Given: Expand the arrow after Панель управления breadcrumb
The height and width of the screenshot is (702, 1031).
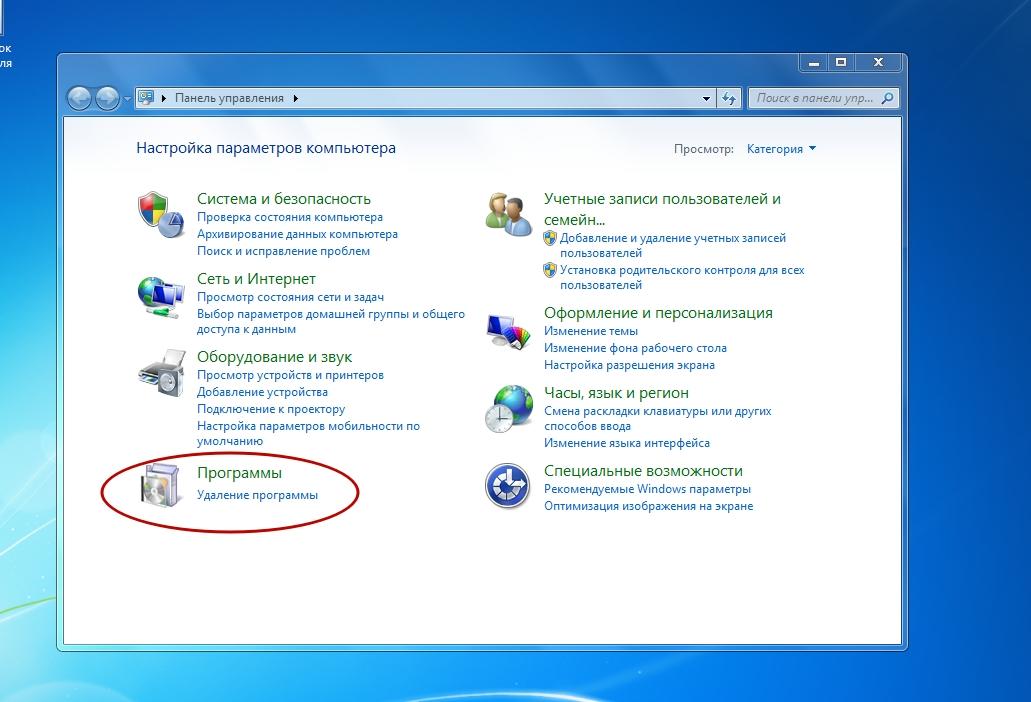Looking at the screenshot, I should pyautogui.click(x=296, y=98).
